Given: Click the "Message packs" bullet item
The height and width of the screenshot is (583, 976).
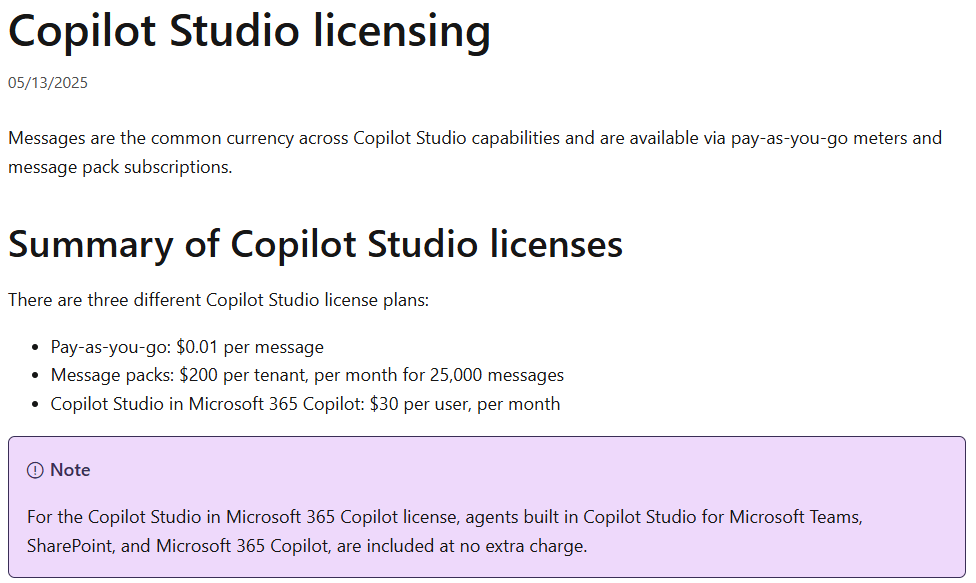Looking at the screenshot, I should point(110,375).
